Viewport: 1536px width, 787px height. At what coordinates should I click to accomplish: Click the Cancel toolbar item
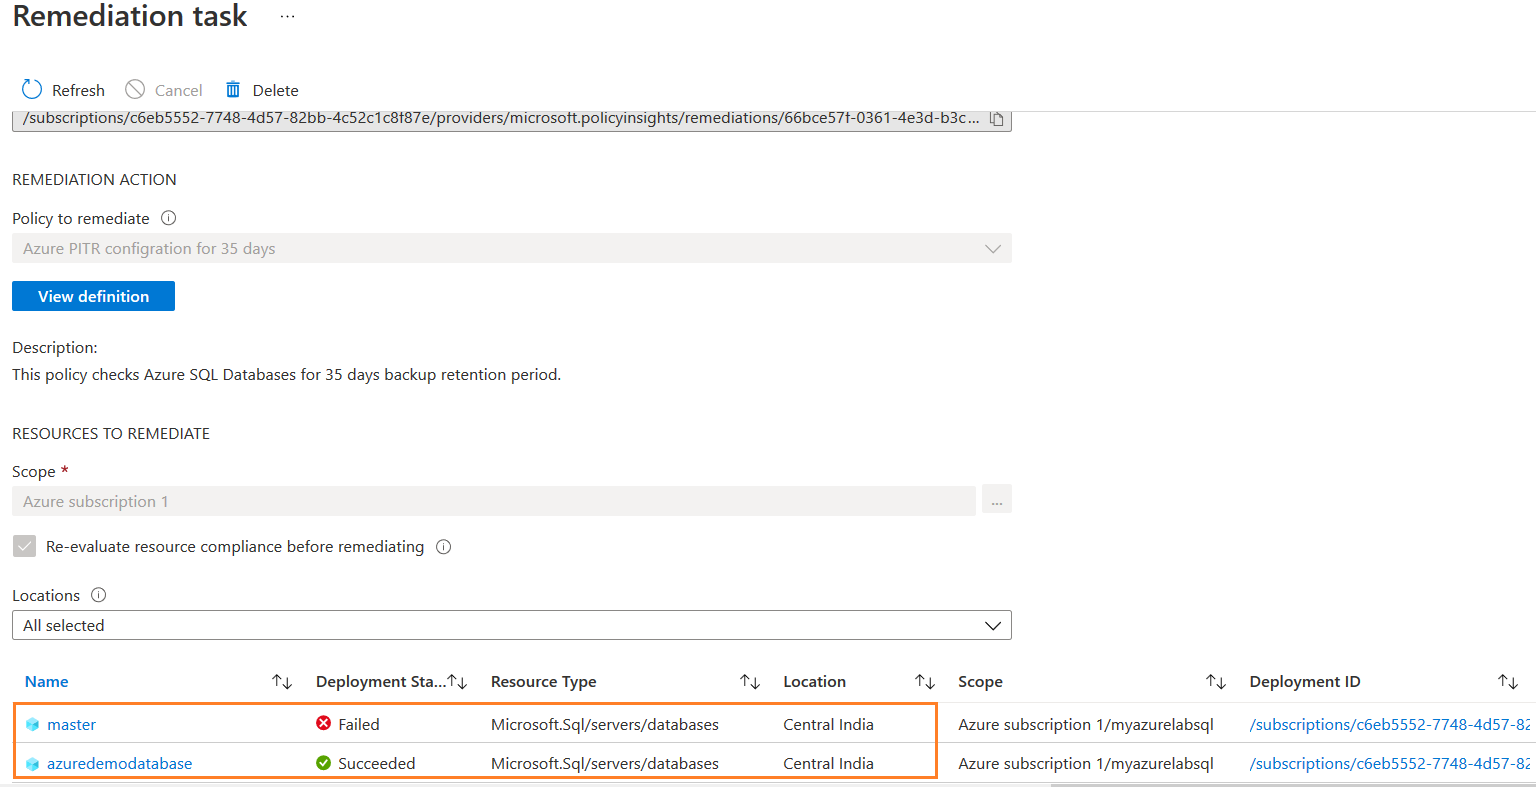pyautogui.click(x=164, y=90)
